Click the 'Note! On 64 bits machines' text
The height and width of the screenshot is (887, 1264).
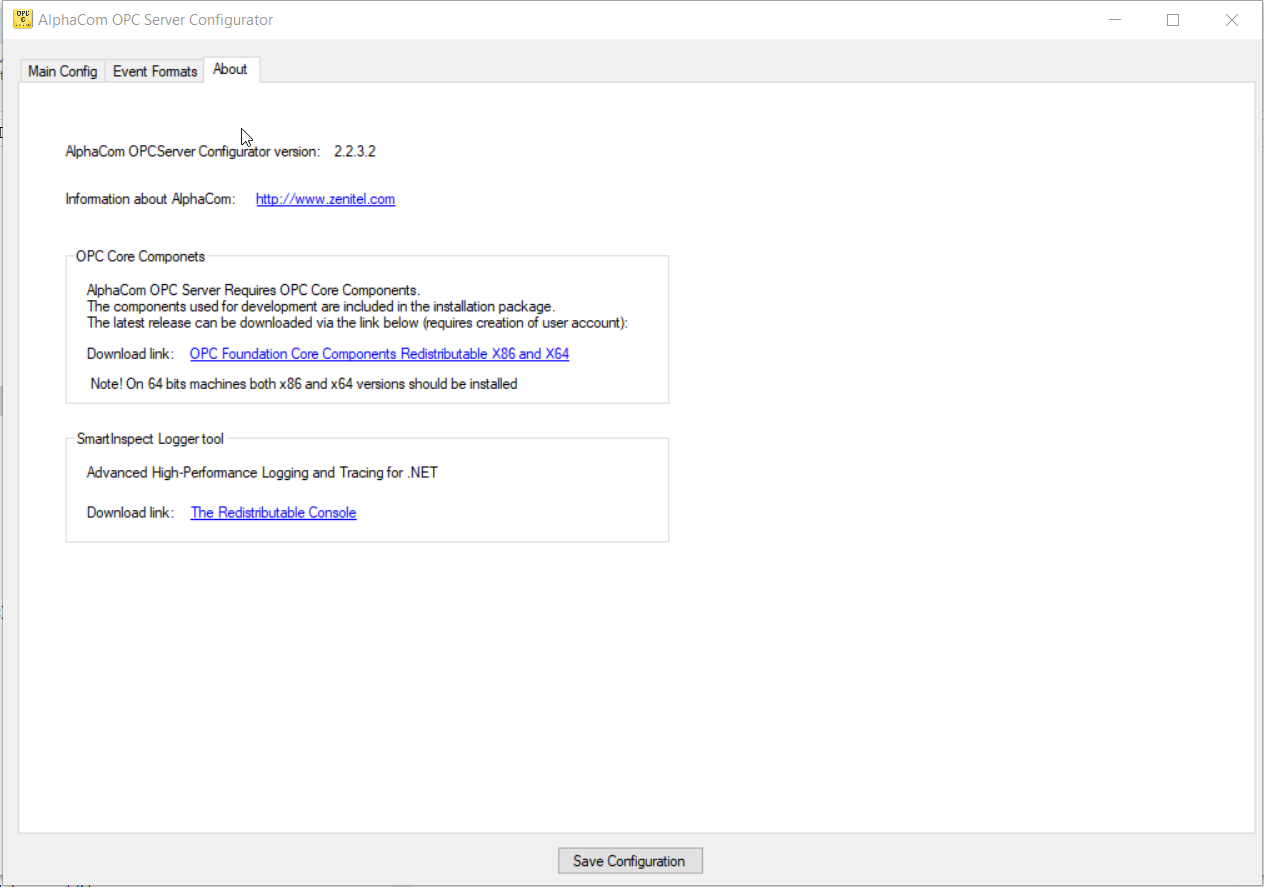coord(304,383)
